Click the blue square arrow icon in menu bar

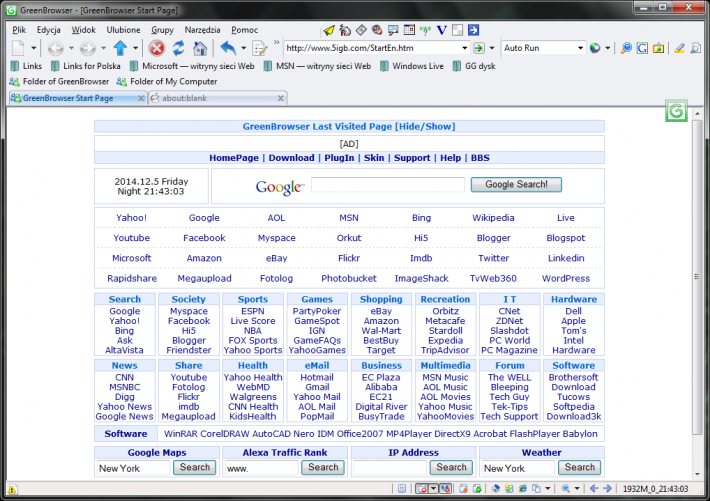[473, 30]
